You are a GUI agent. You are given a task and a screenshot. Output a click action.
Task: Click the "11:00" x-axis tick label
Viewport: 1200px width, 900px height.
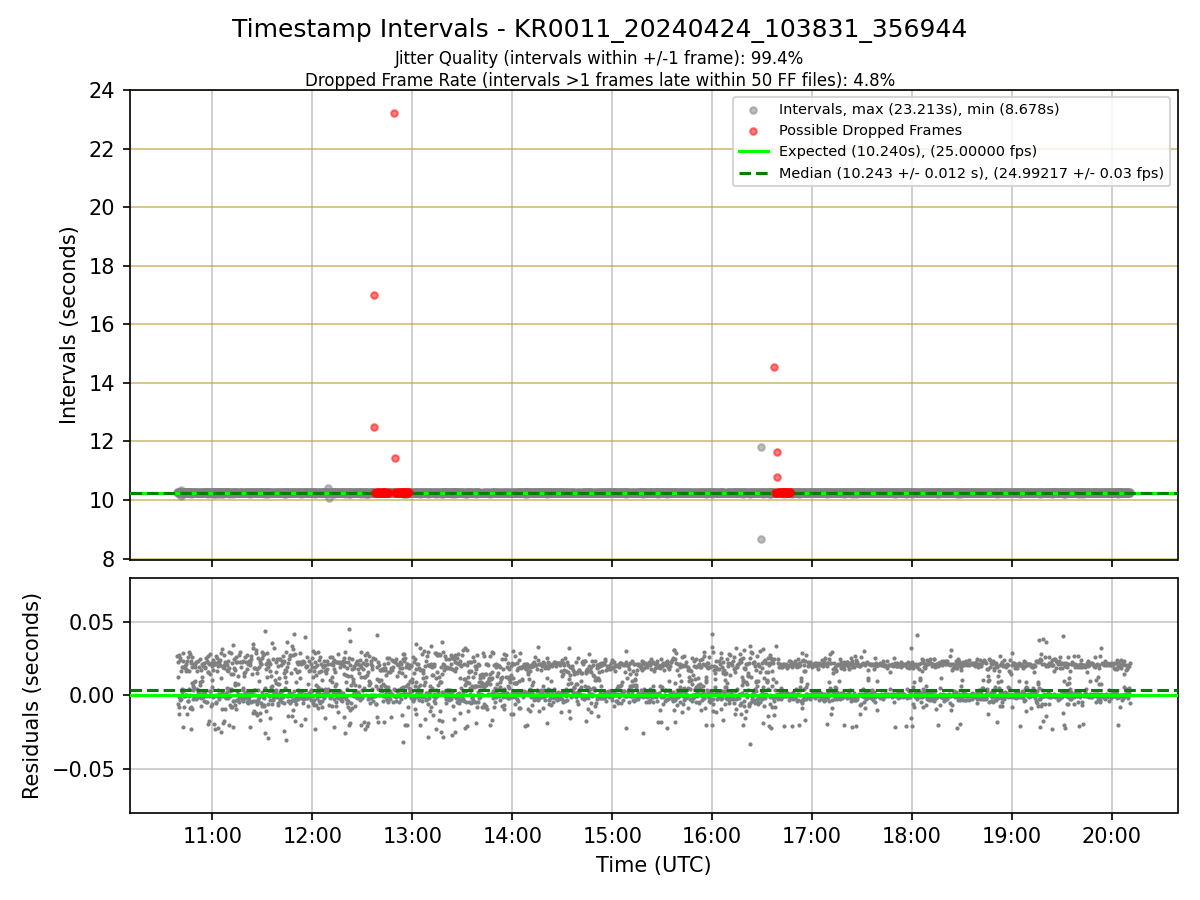point(212,835)
